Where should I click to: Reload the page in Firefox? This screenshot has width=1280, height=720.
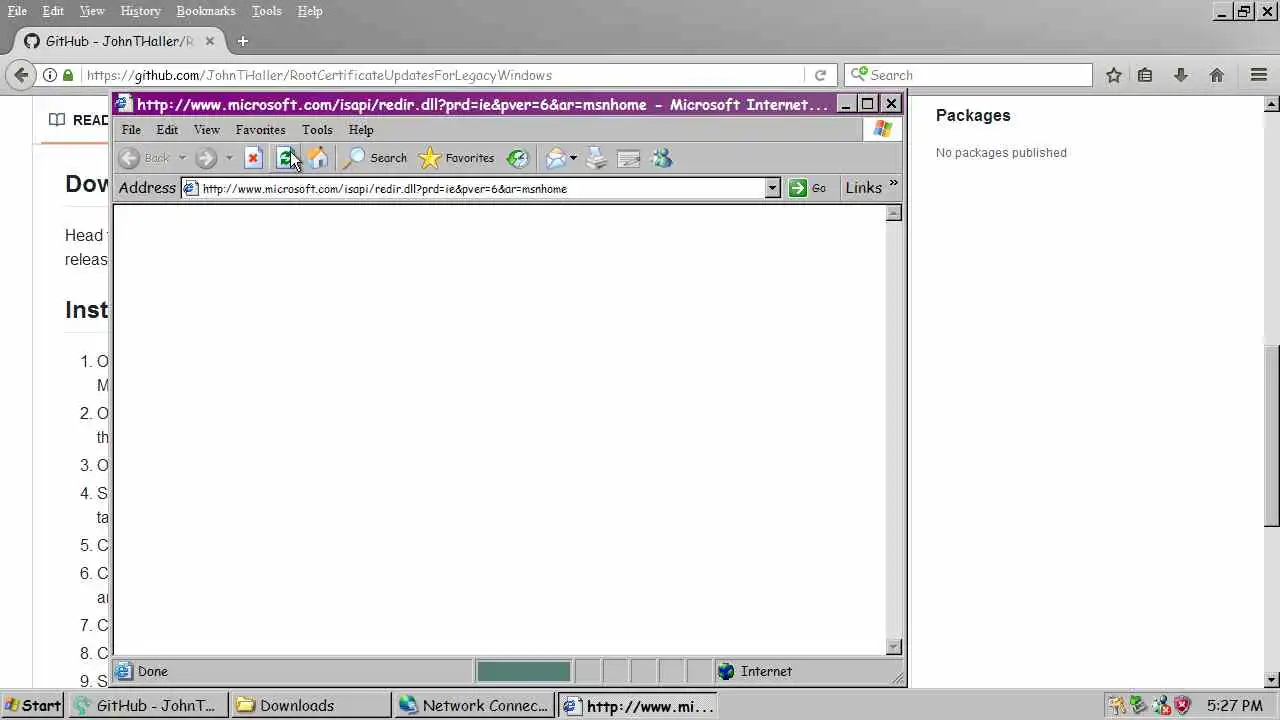pyautogui.click(x=820, y=75)
